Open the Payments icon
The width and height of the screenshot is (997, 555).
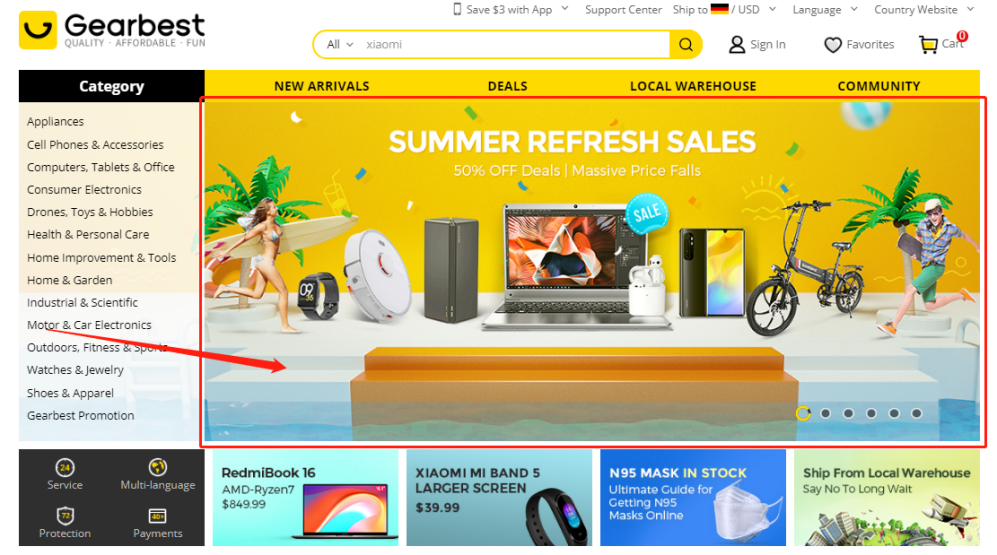[x=157, y=516]
